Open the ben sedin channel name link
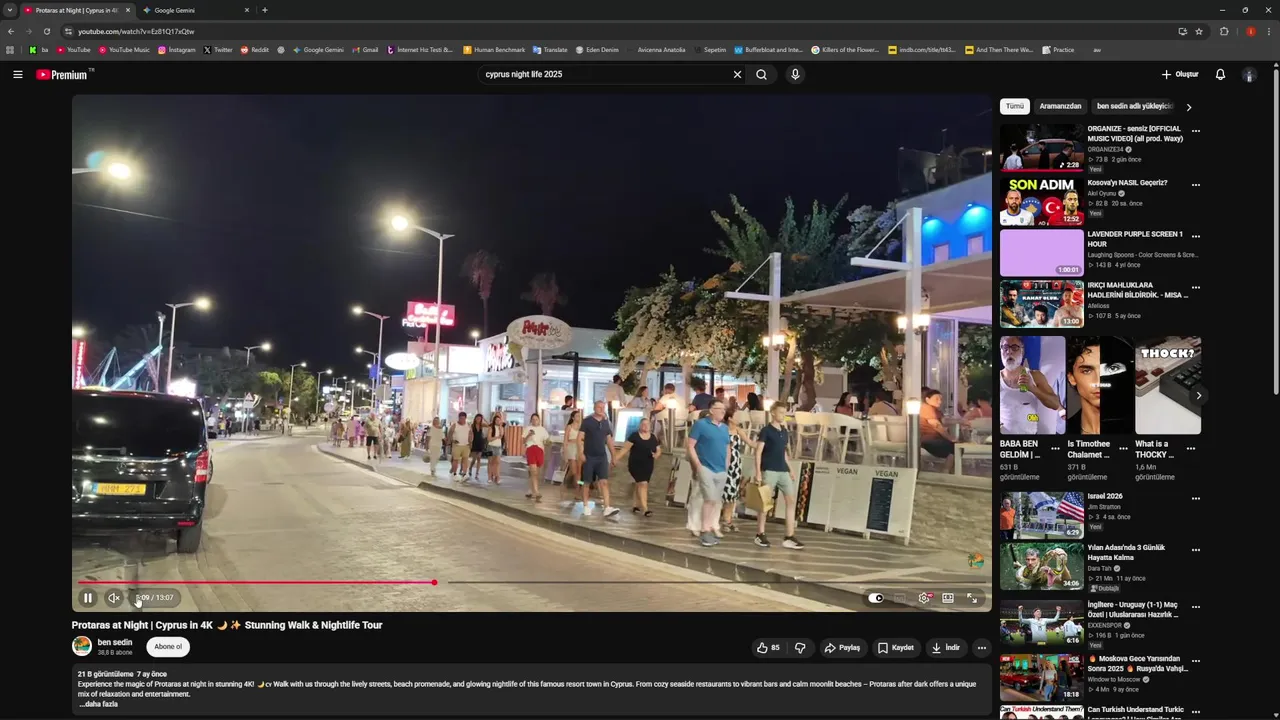 coord(115,642)
